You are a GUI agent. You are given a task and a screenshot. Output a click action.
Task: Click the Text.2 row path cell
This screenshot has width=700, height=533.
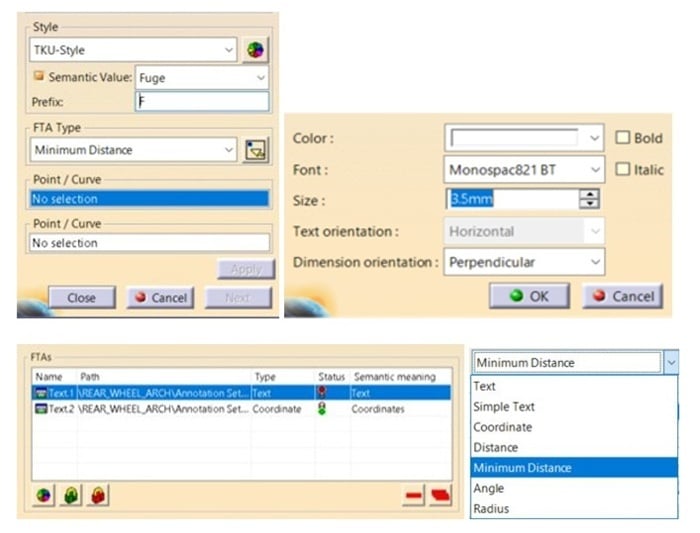163,409
